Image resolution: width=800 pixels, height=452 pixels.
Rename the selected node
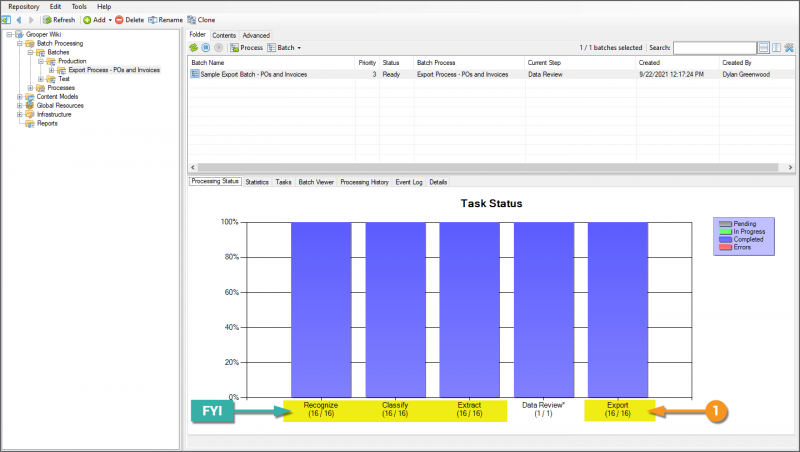point(165,20)
